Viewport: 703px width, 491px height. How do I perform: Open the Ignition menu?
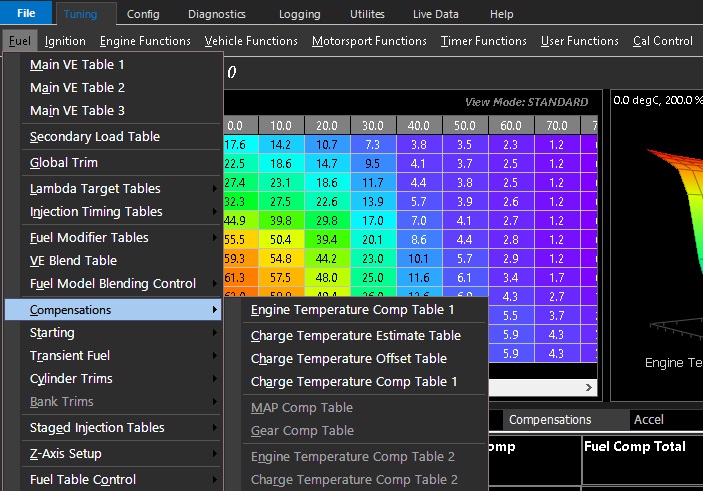click(65, 41)
